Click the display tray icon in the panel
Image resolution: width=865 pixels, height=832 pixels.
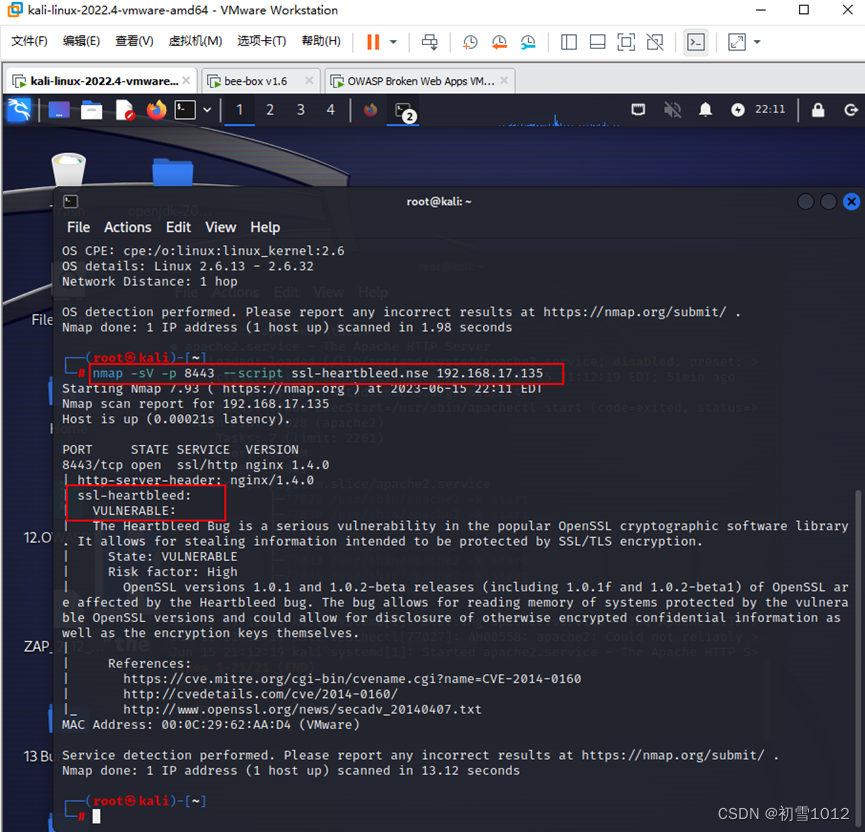[638, 110]
